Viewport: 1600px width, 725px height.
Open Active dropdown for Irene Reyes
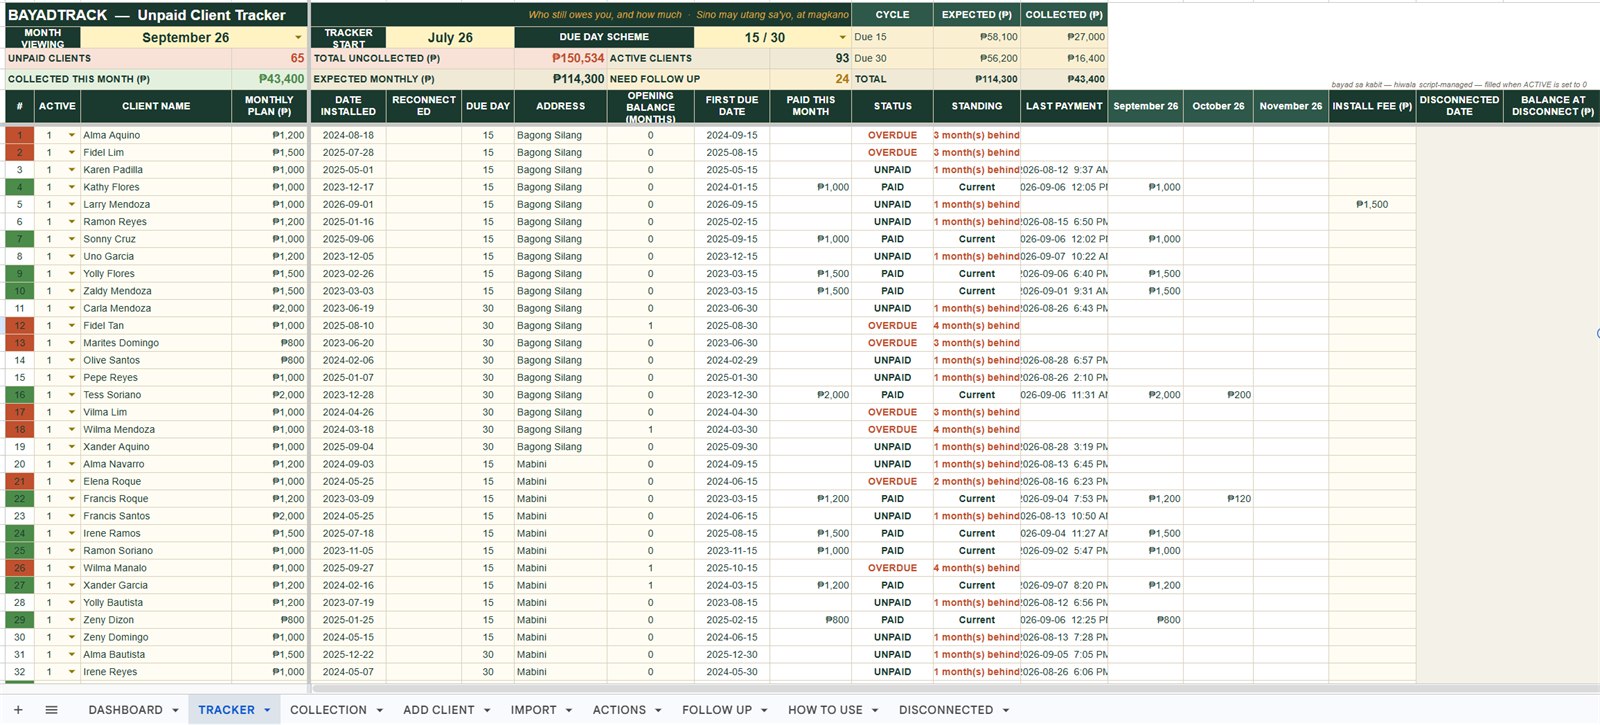72,672
